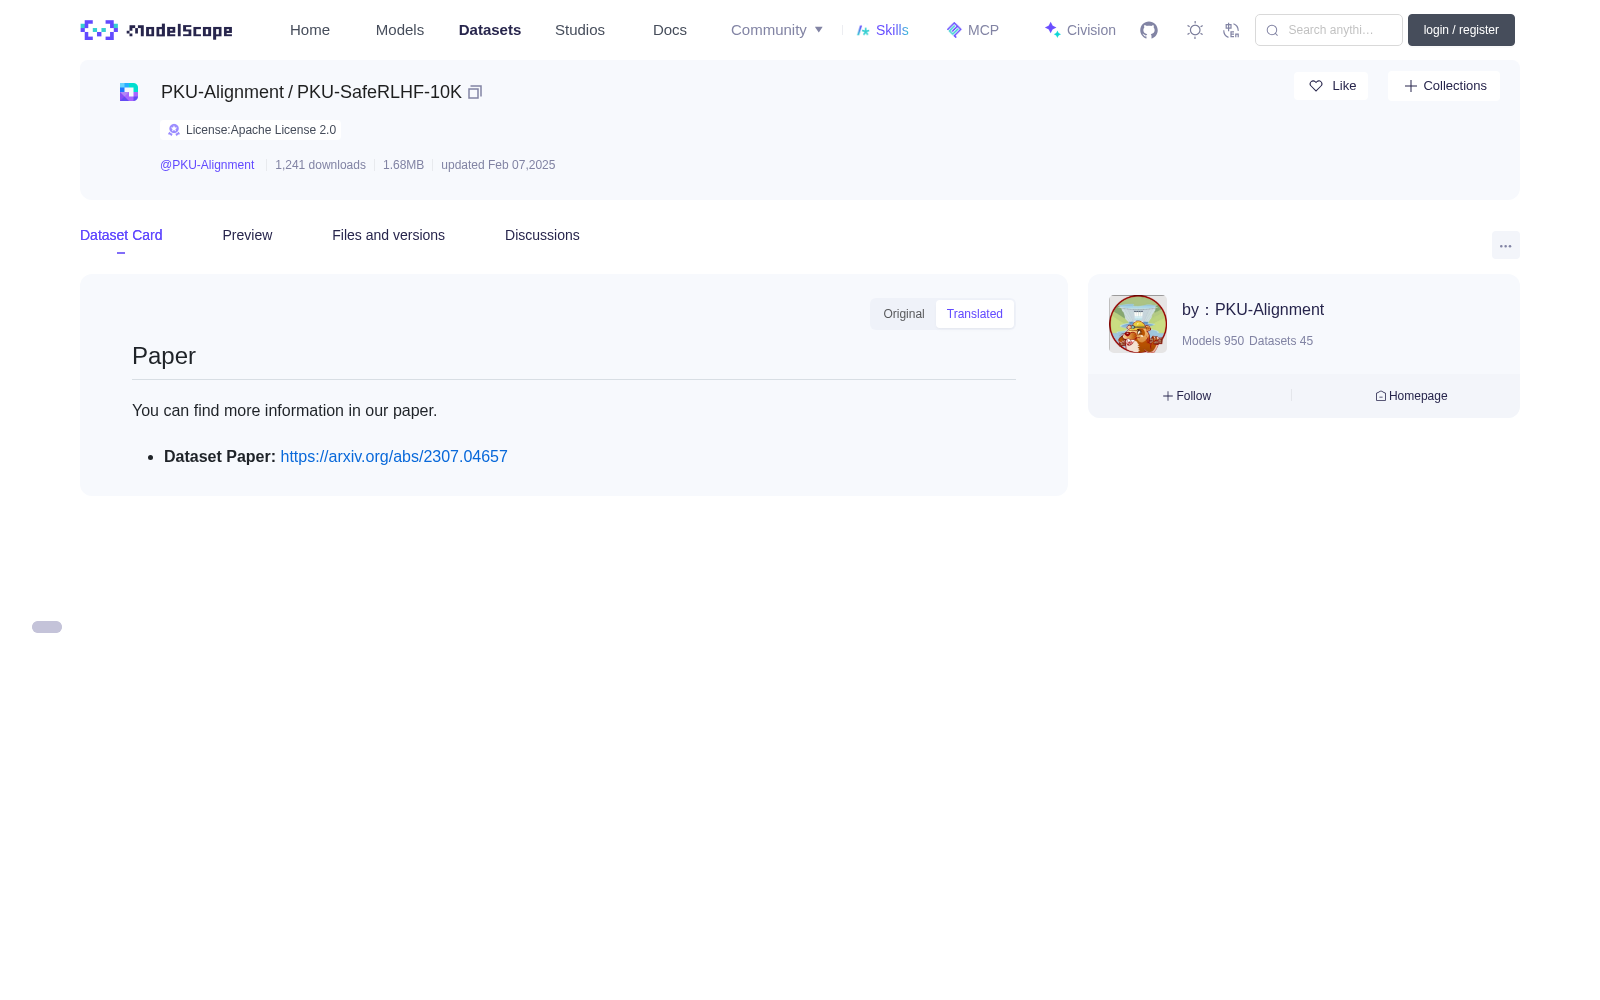The height and width of the screenshot is (1000, 1600).
Task: Switch description to Original
Action: (904, 314)
